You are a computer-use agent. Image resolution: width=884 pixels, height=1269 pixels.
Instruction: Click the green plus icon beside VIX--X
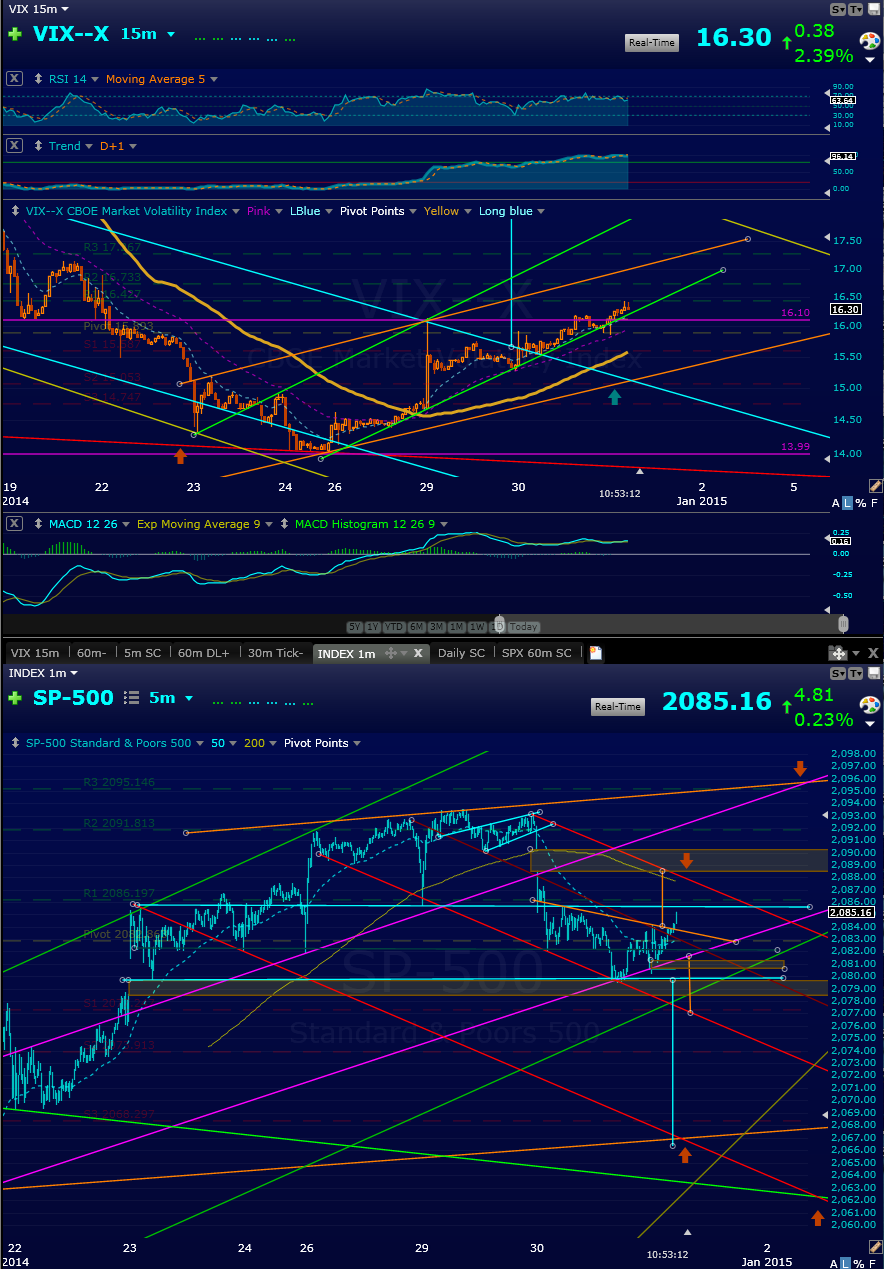click(15, 34)
